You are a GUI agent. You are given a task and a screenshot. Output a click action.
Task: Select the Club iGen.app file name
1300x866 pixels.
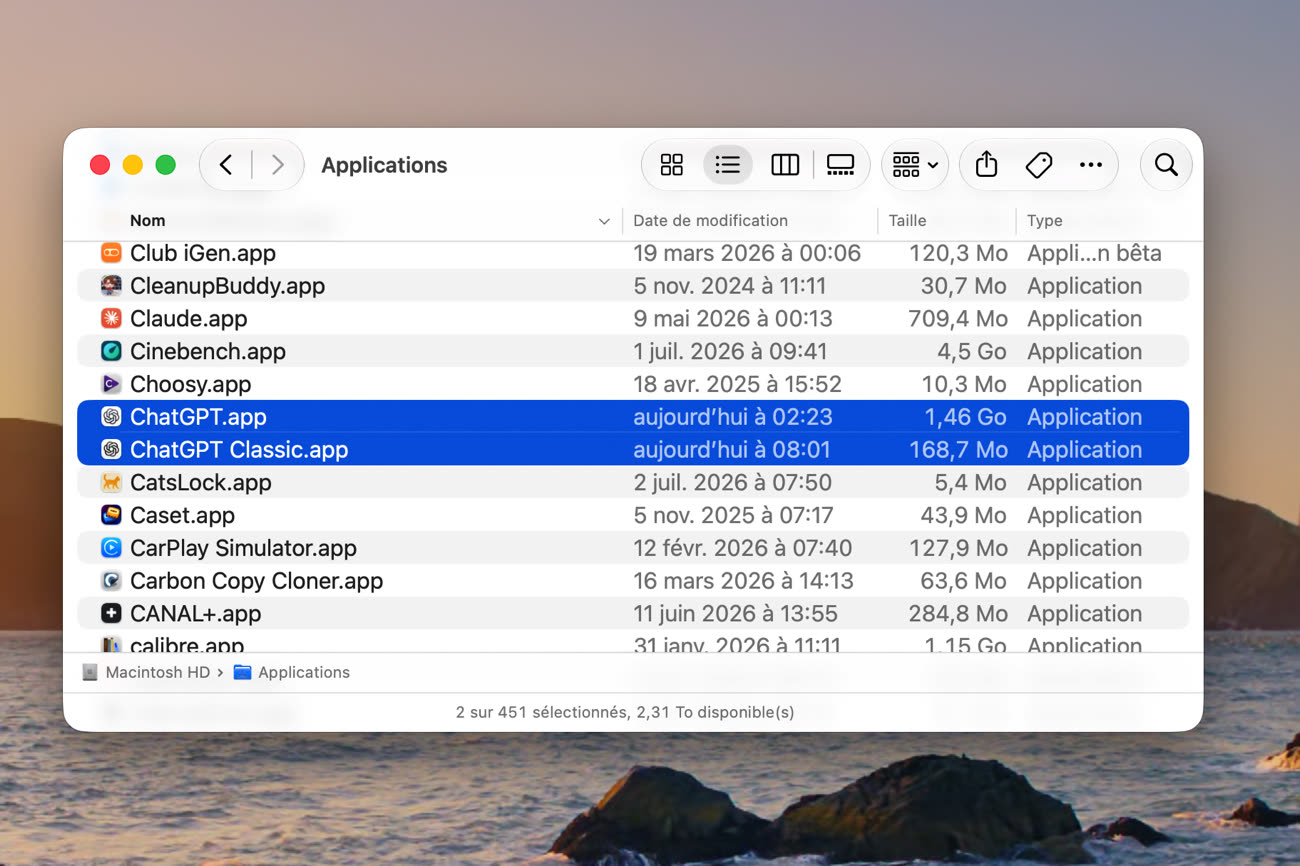coord(203,253)
